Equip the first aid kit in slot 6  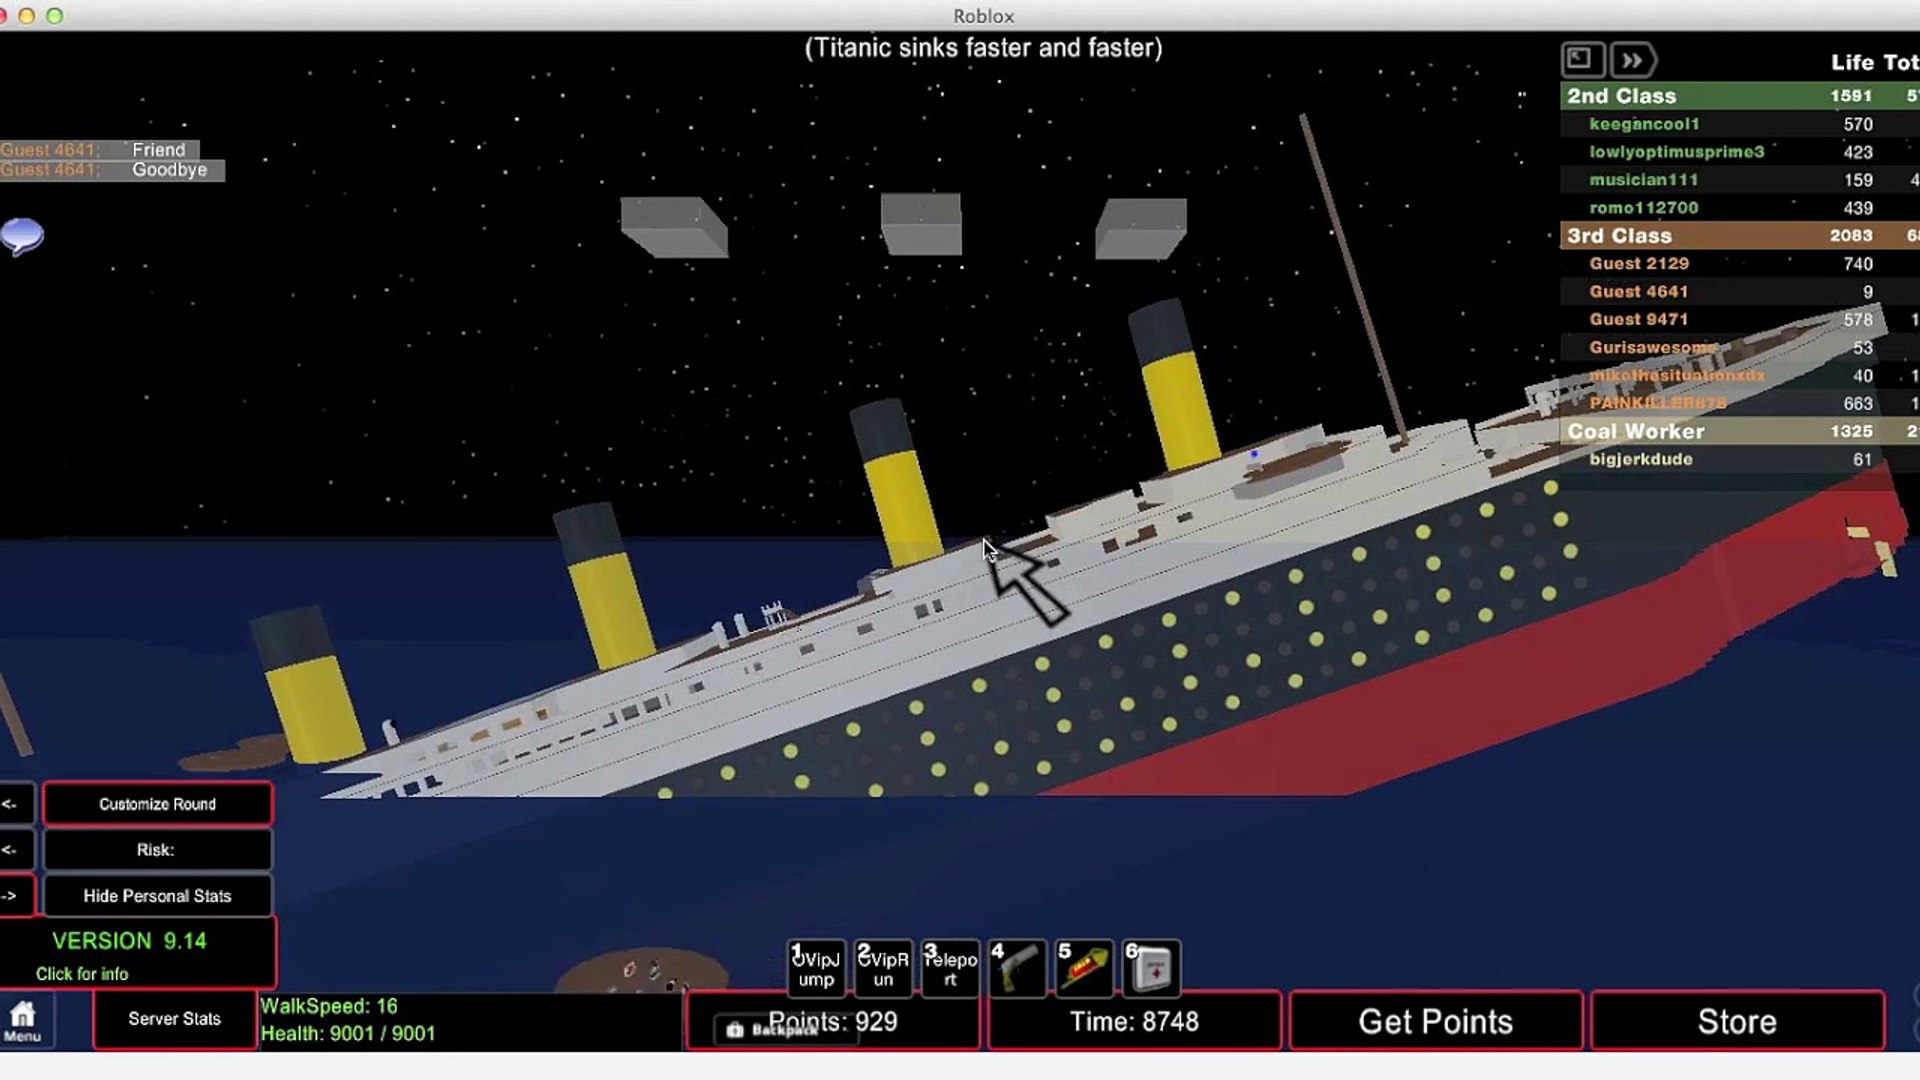click(1150, 967)
